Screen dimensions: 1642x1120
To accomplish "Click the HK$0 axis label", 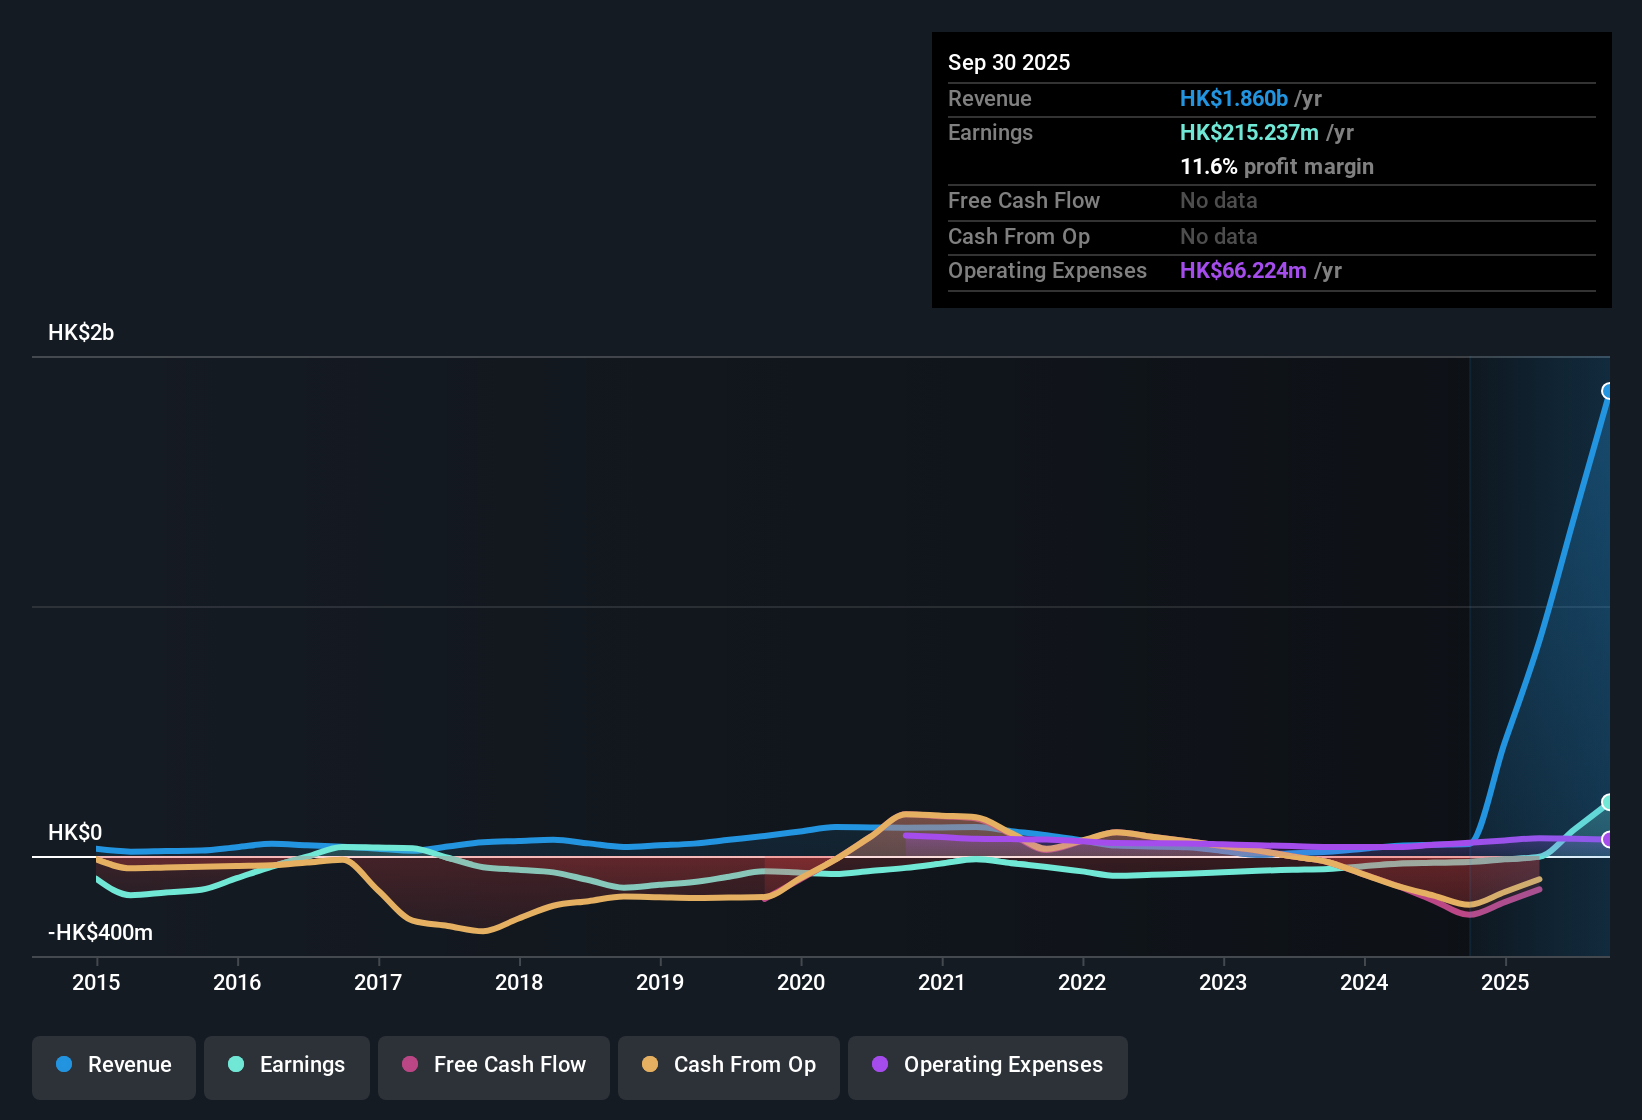I will [75, 832].
